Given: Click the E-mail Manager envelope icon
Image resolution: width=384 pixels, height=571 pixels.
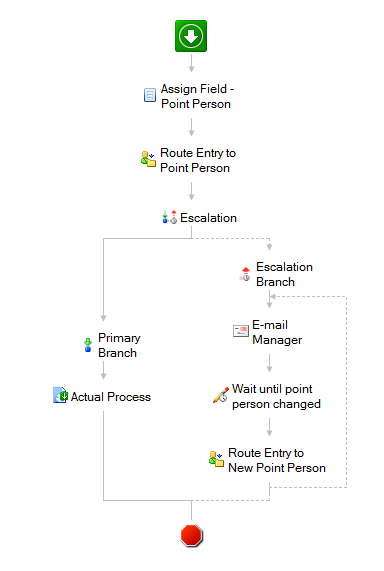Looking at the screenshot, I should [241, 331].
